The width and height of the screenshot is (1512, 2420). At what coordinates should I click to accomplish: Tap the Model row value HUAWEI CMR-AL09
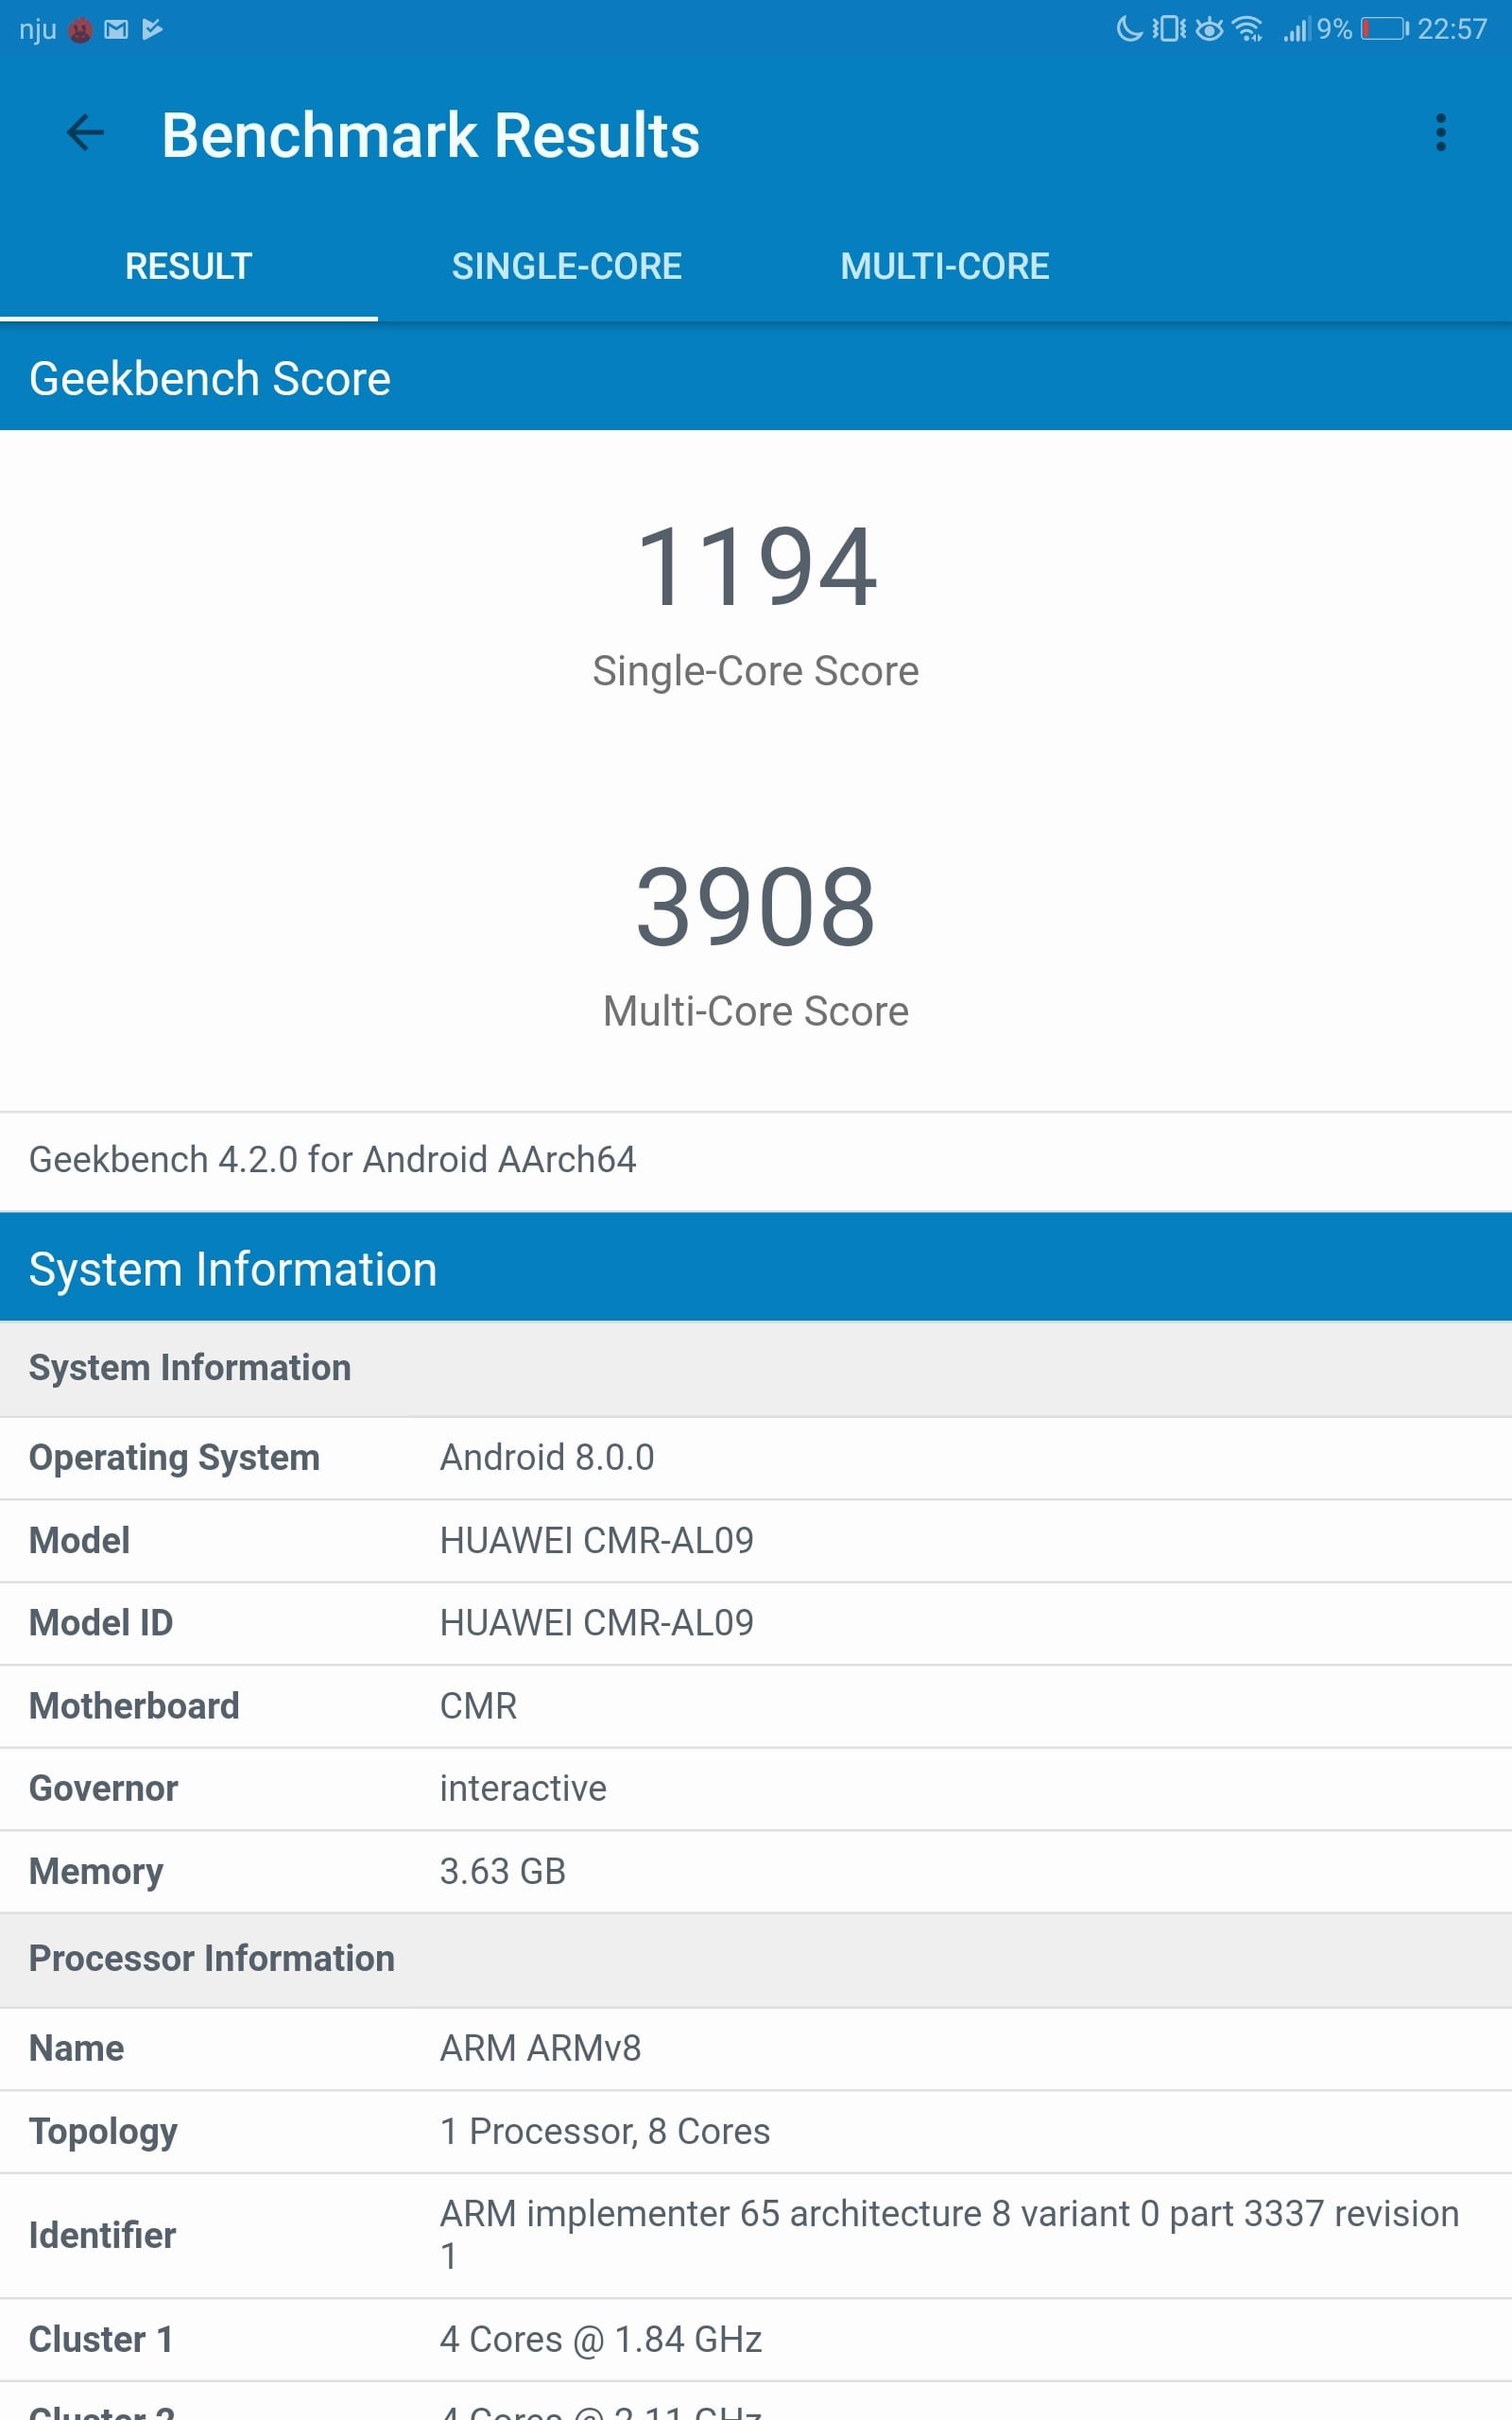597,1540
